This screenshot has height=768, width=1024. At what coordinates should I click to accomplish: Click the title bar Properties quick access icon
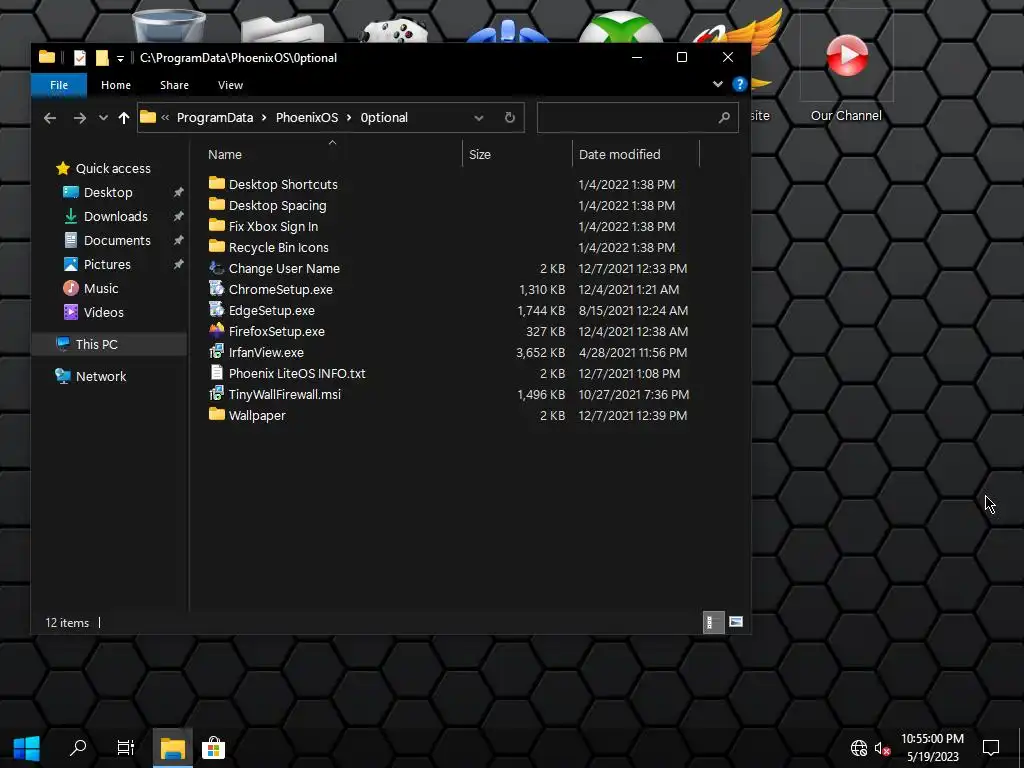coord(80,58)
